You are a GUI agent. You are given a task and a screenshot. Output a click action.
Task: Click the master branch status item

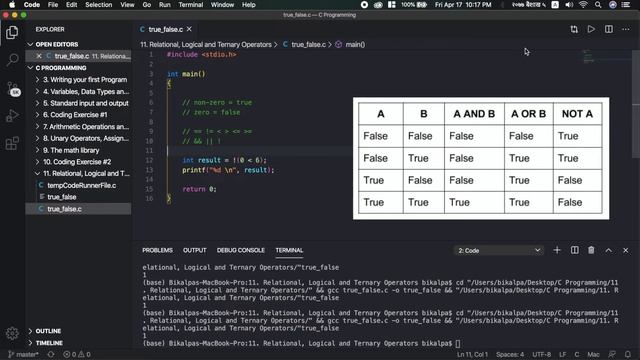point(23,354)
